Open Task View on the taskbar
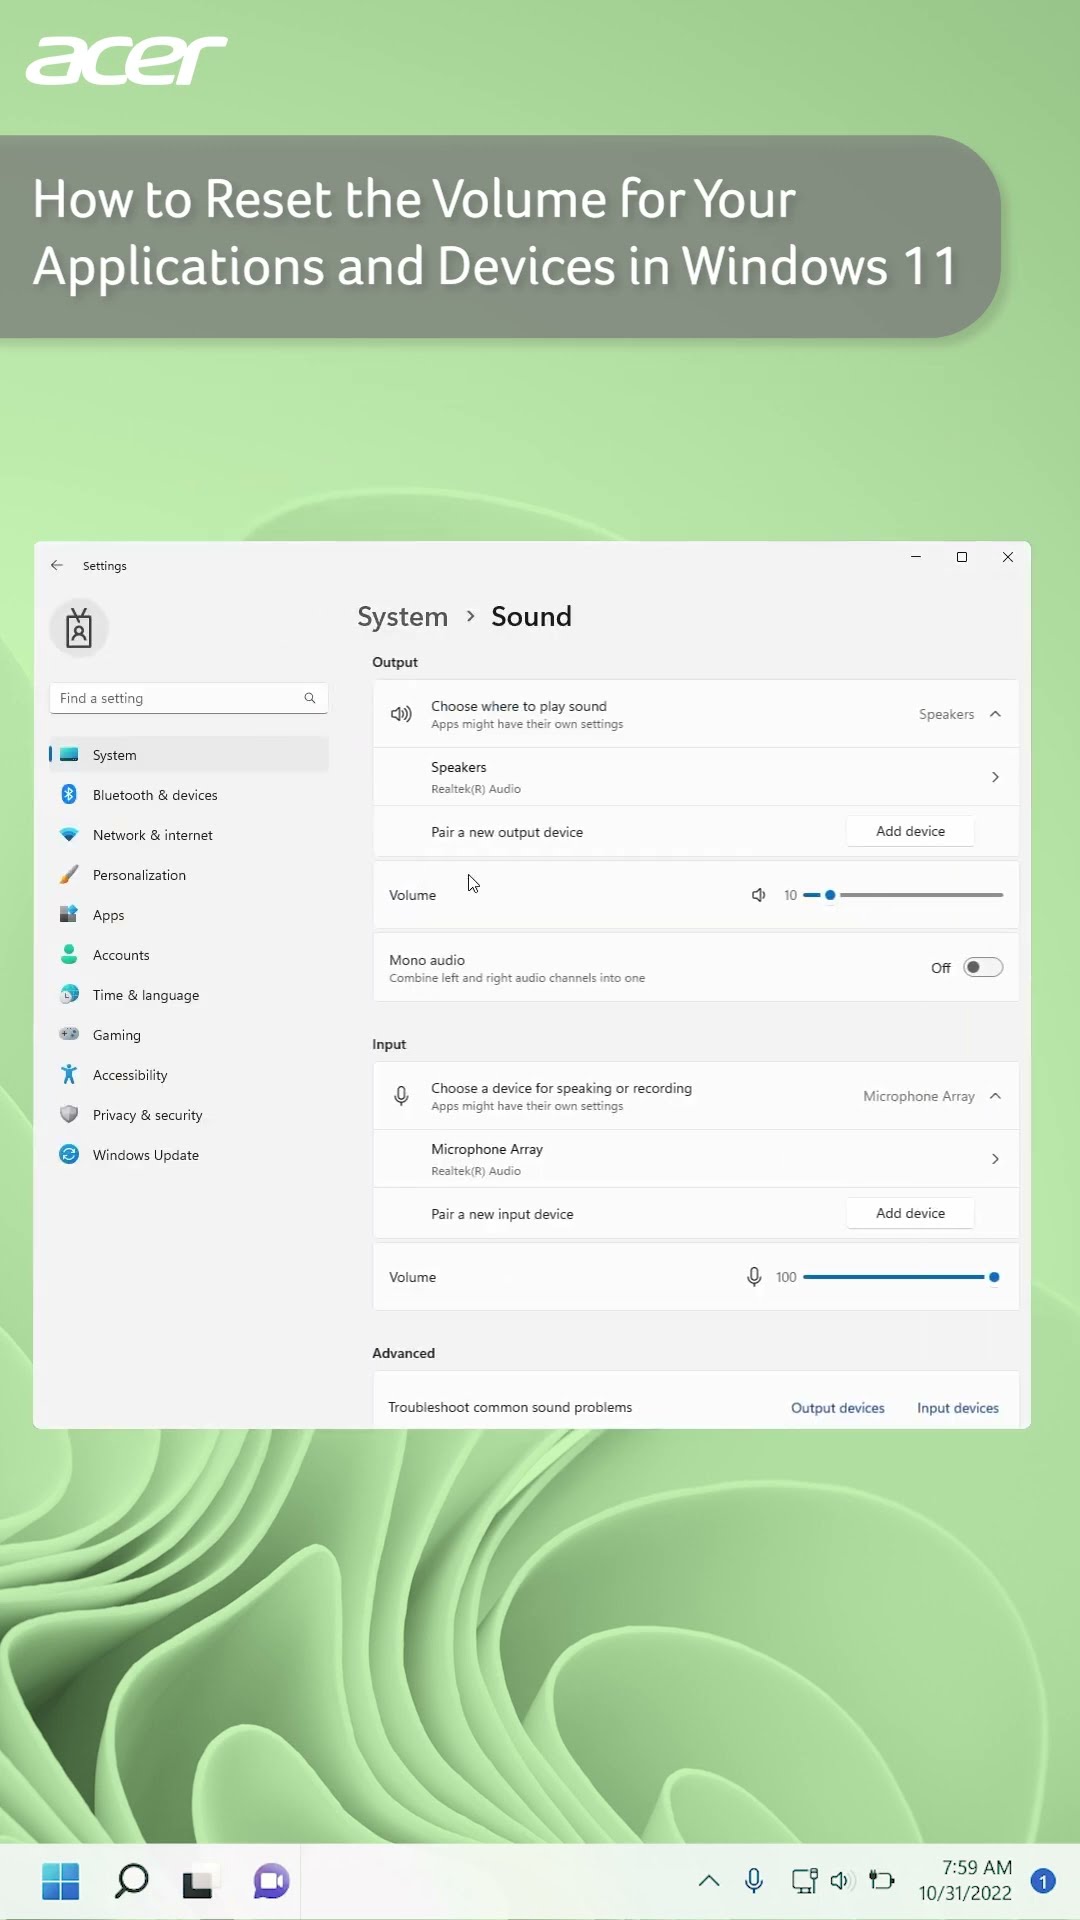 click(x=198, y=1882)
